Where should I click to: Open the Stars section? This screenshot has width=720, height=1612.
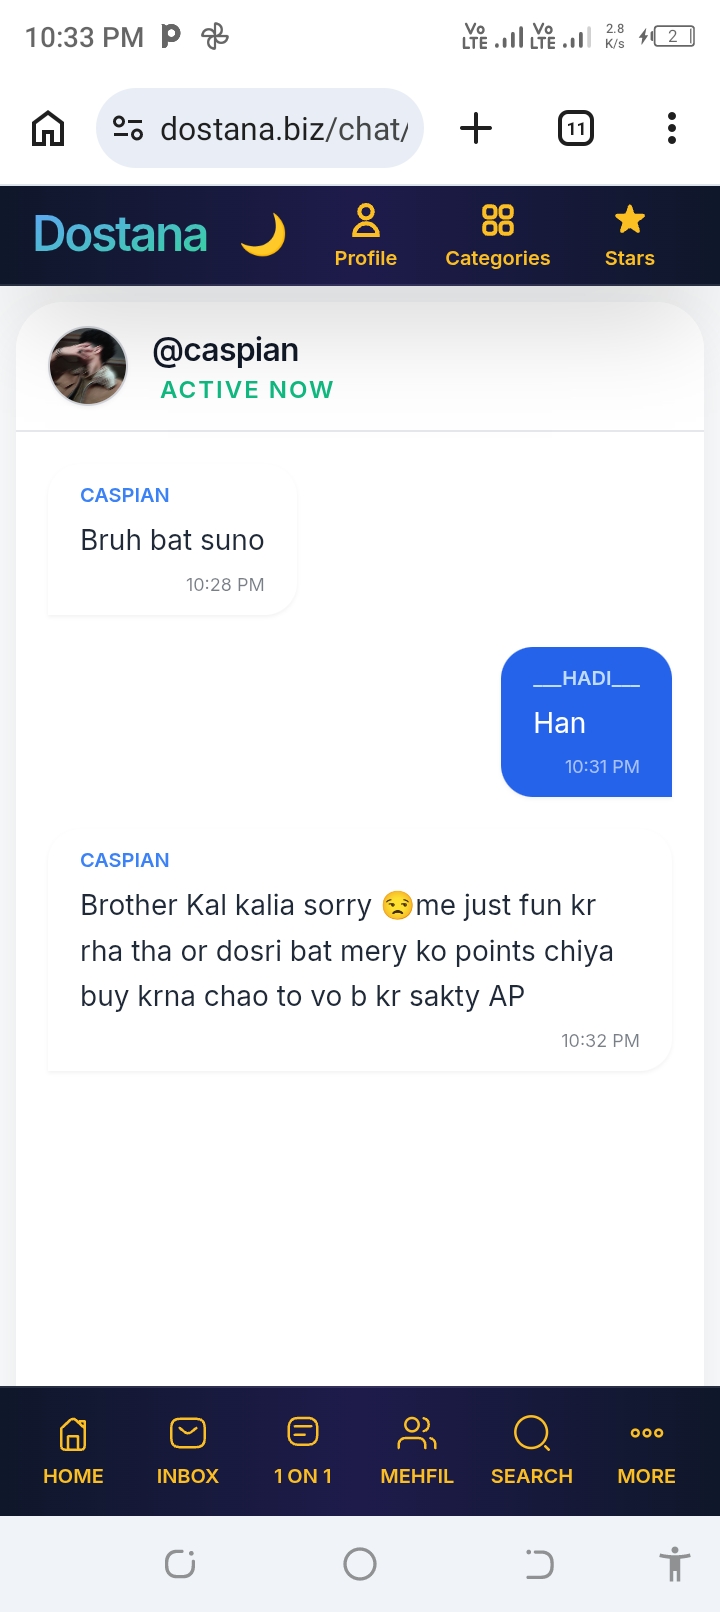[x=630, y=236]
